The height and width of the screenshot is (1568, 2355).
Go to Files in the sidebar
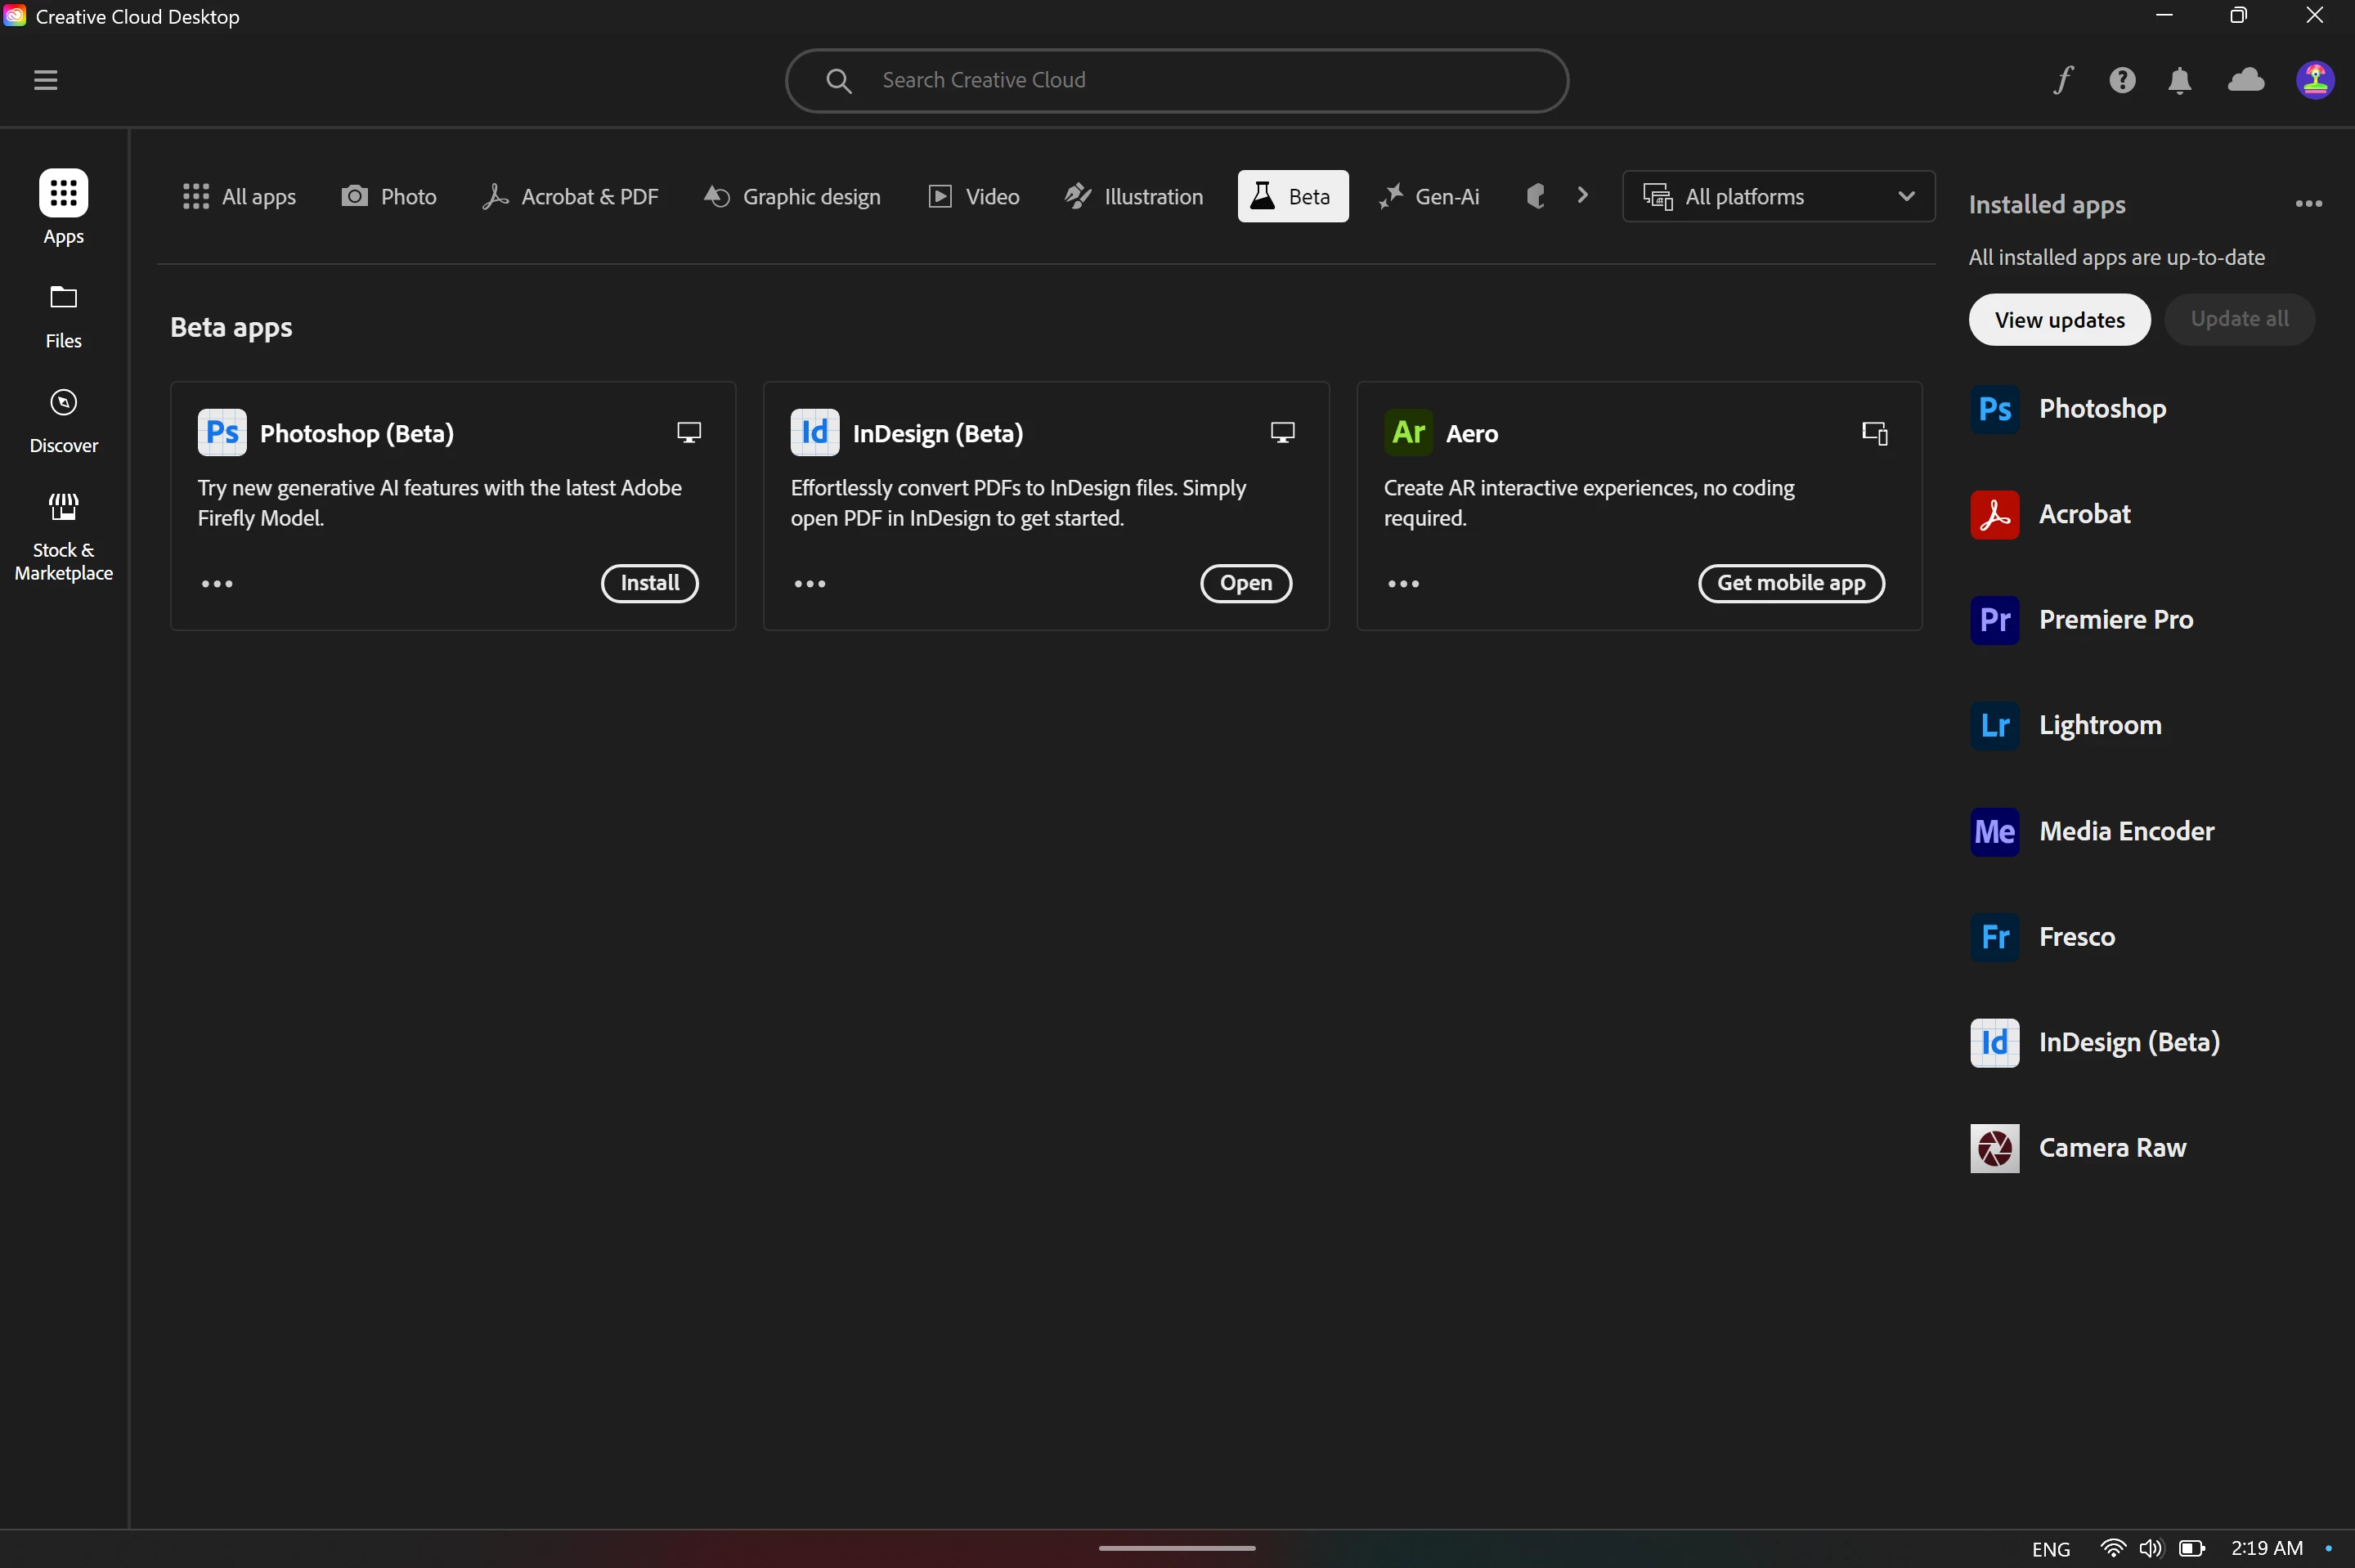pyautogui.click(x=63, y=316)
